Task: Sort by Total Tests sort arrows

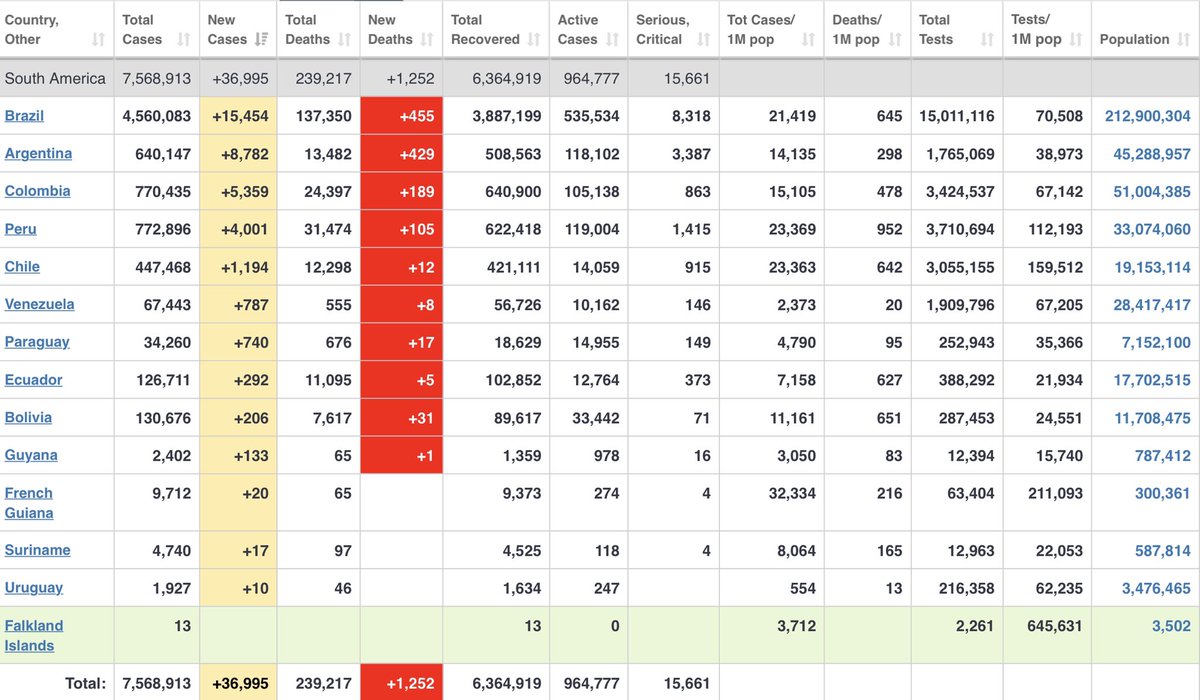Action: tap(988, 40)
